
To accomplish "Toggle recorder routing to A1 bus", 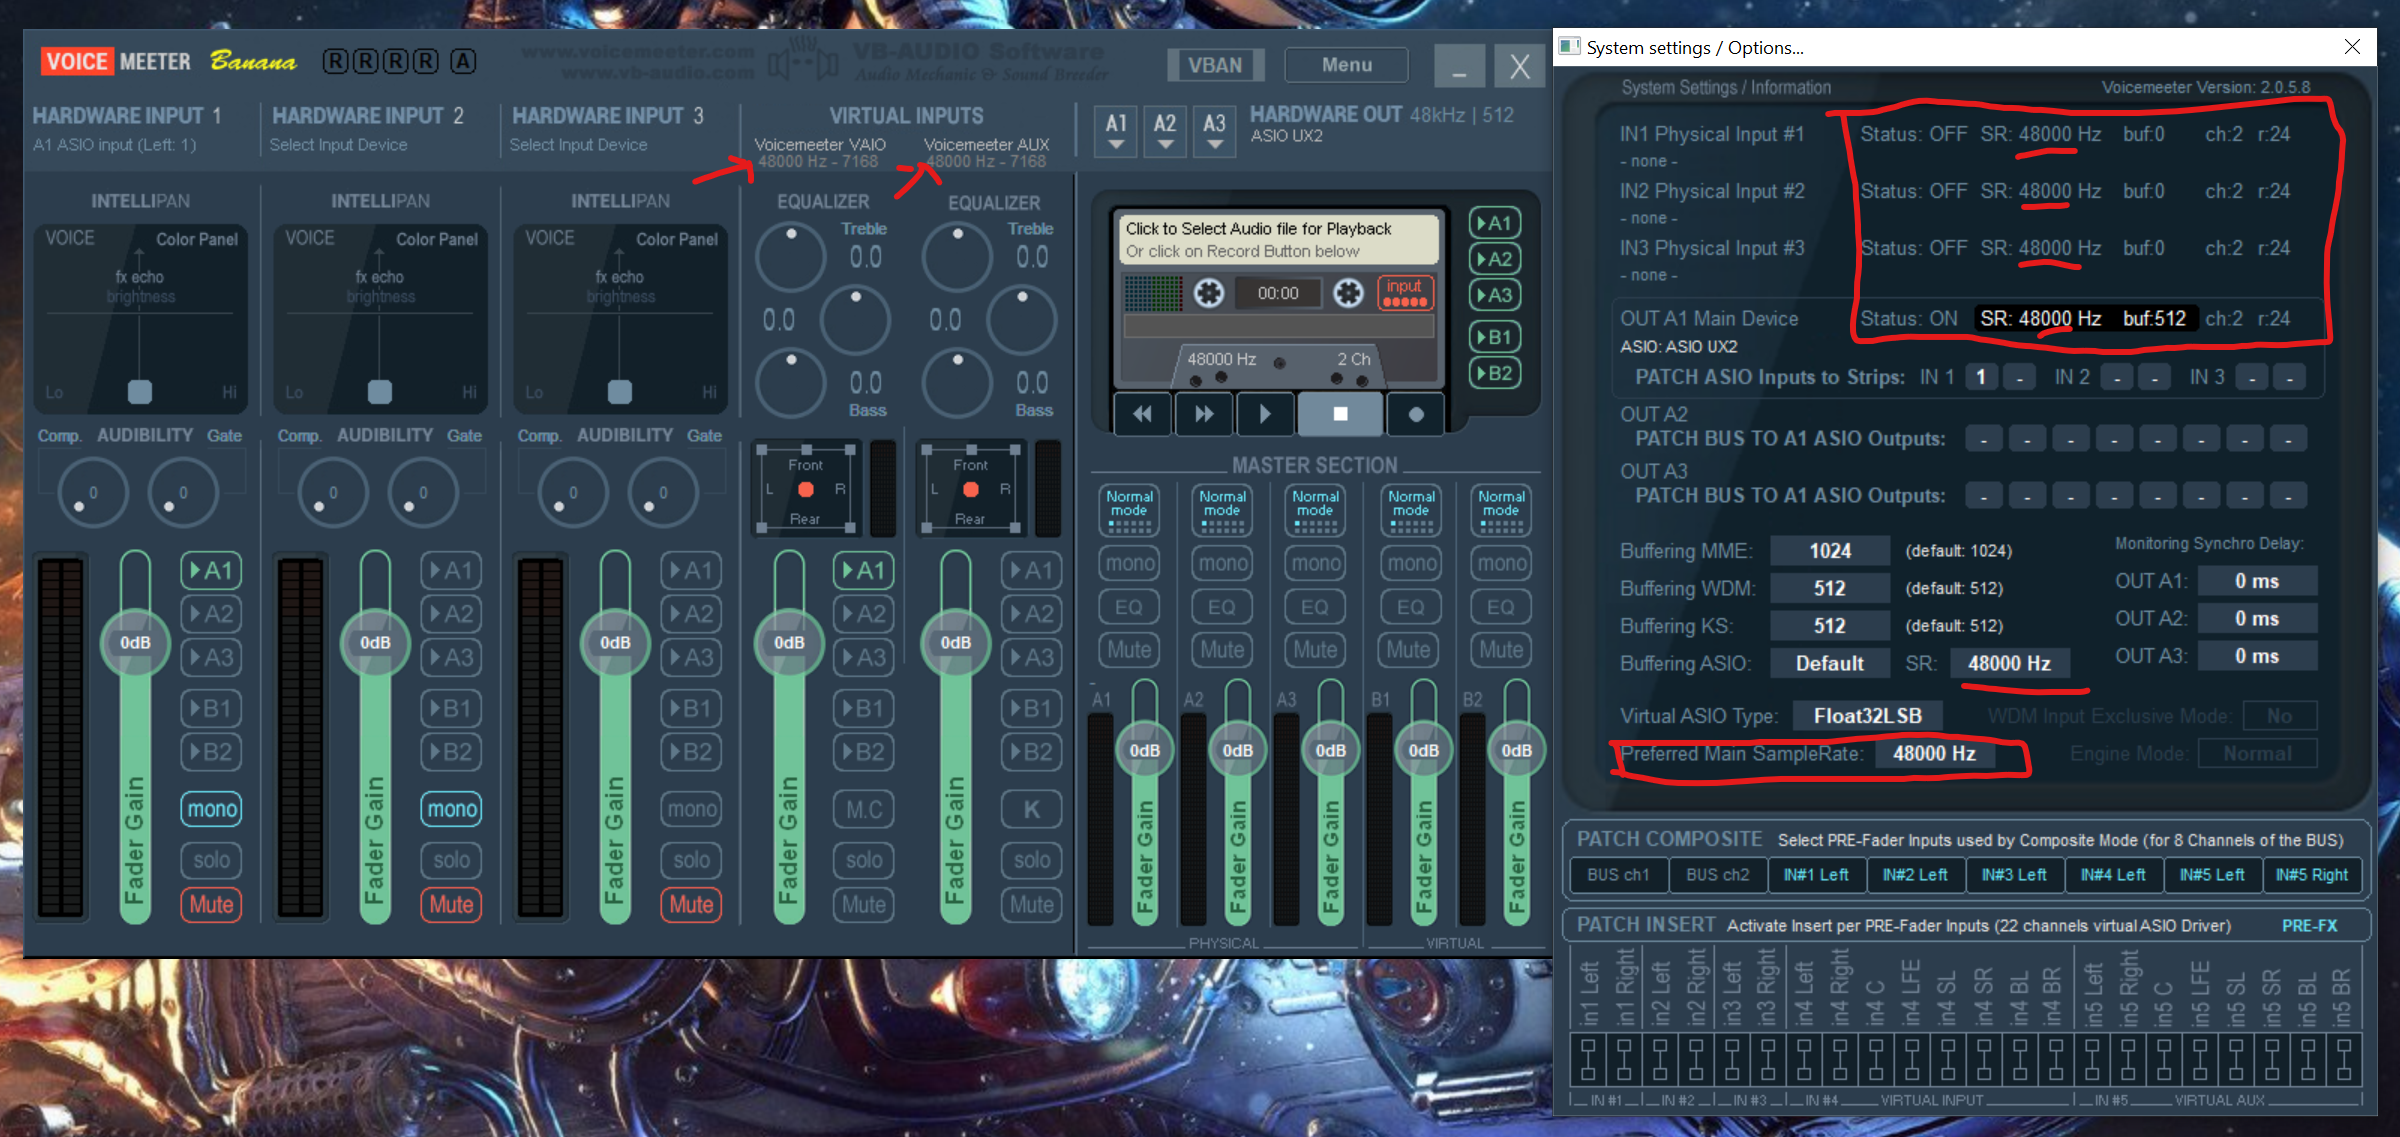I will click(1494, 223).
